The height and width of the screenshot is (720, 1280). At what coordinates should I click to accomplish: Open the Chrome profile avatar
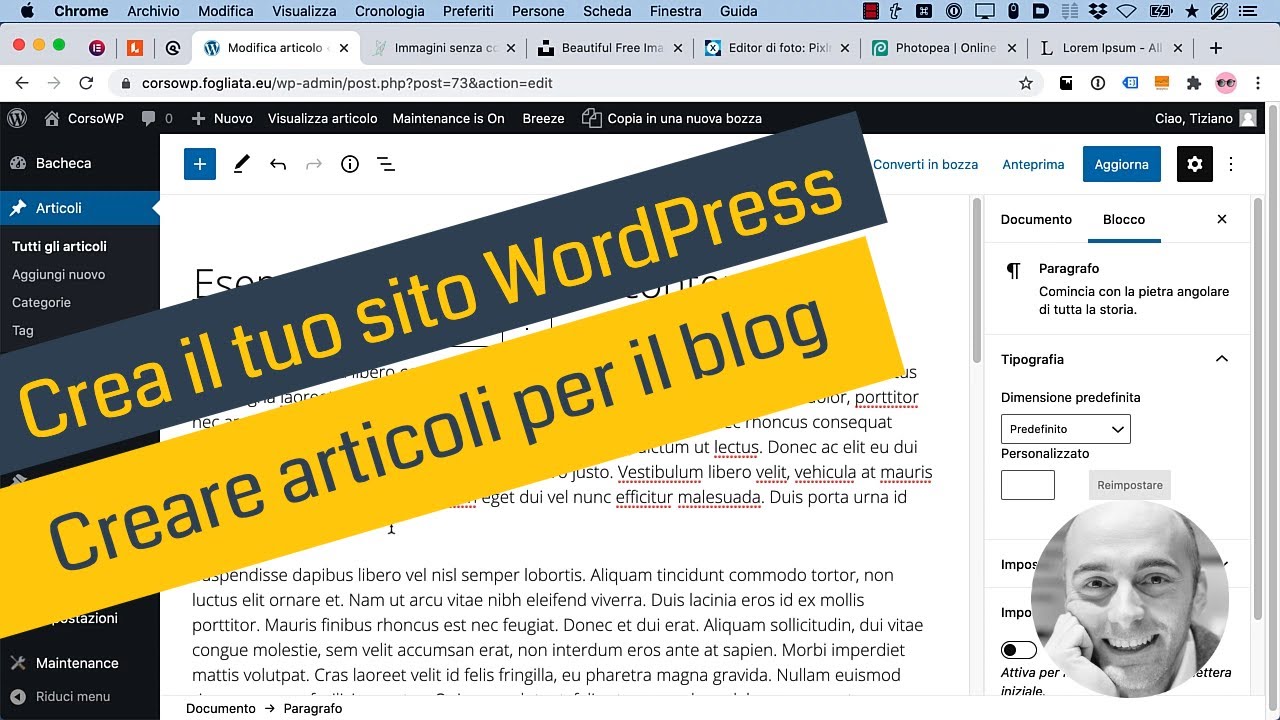1226,83
